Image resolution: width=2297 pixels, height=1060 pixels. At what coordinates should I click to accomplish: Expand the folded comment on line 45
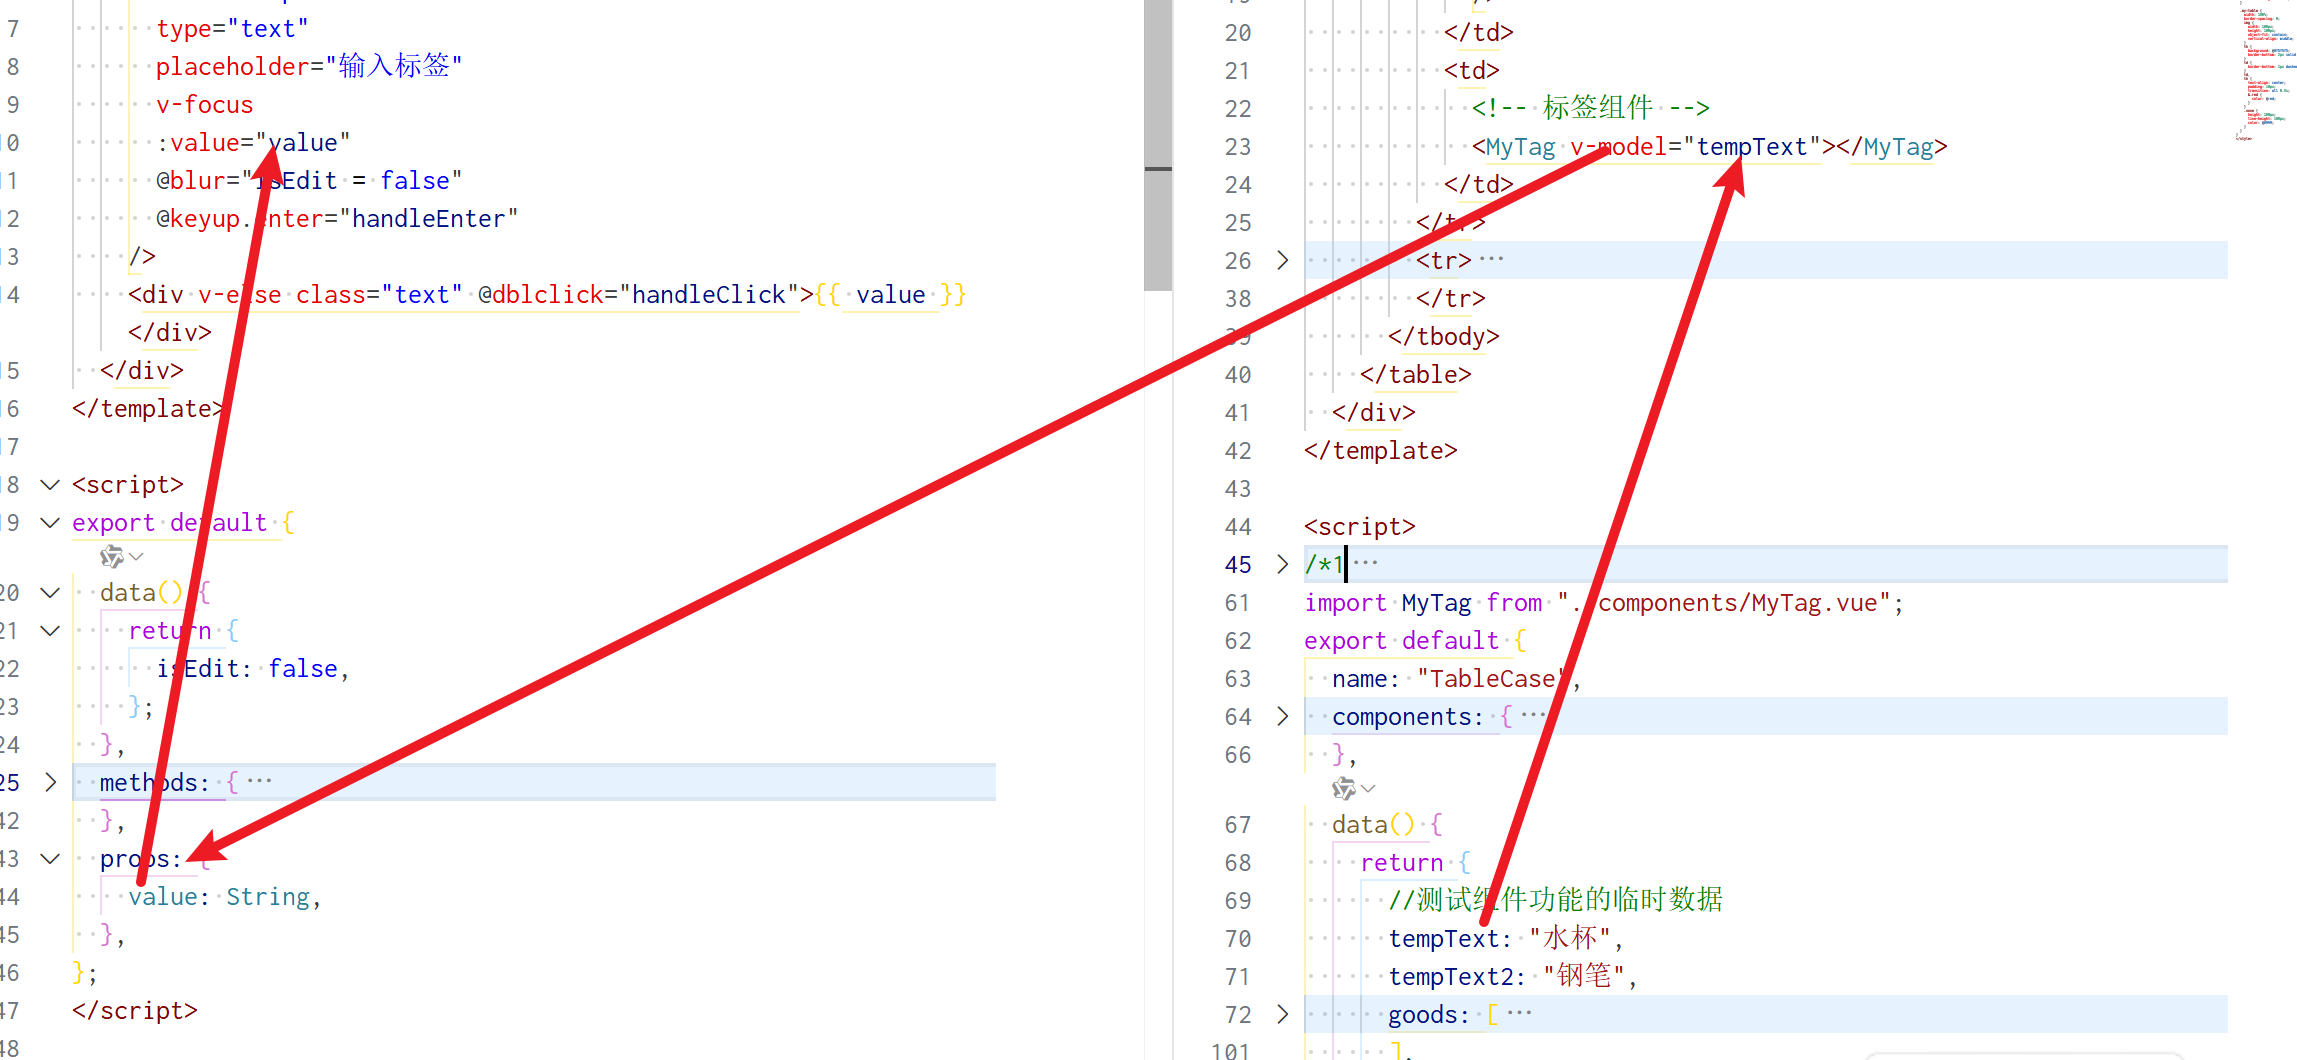click(1282, 565)
